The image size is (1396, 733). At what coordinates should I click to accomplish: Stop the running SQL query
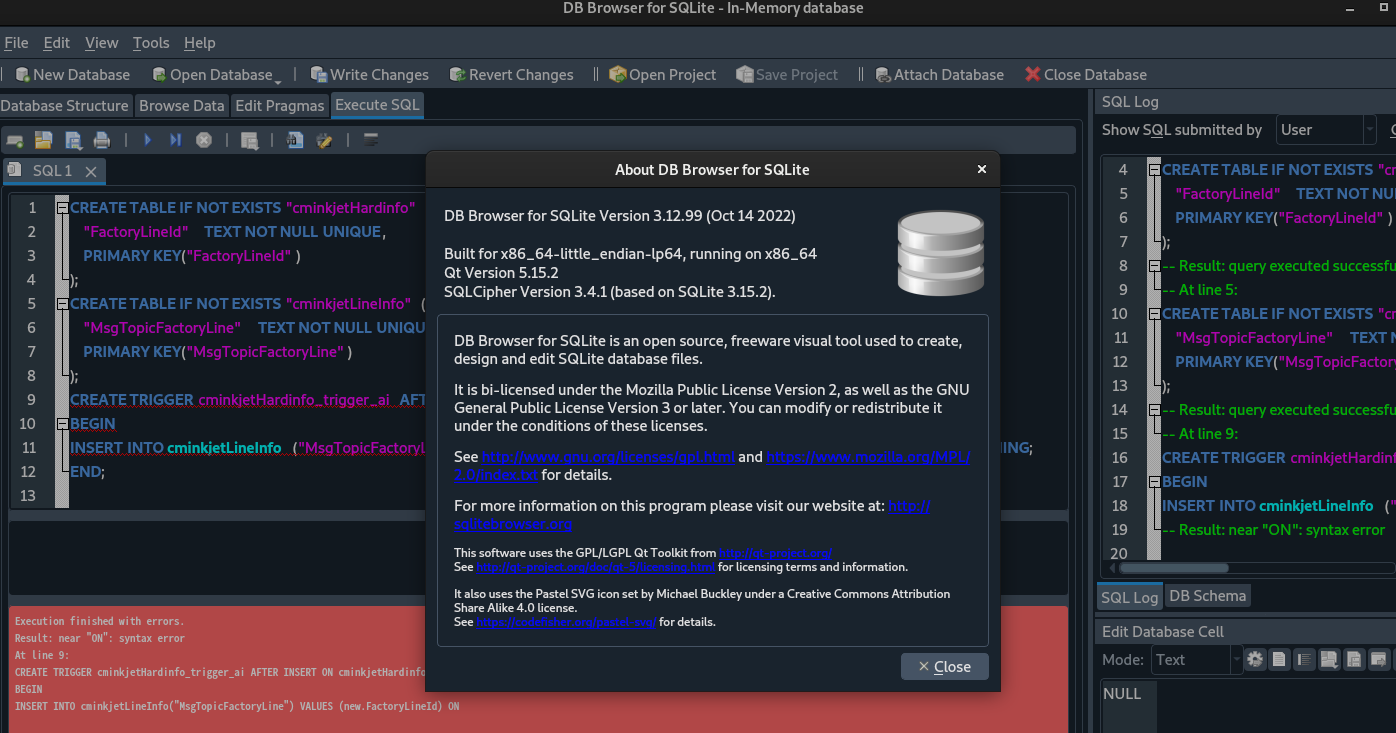tap(205, 140)
